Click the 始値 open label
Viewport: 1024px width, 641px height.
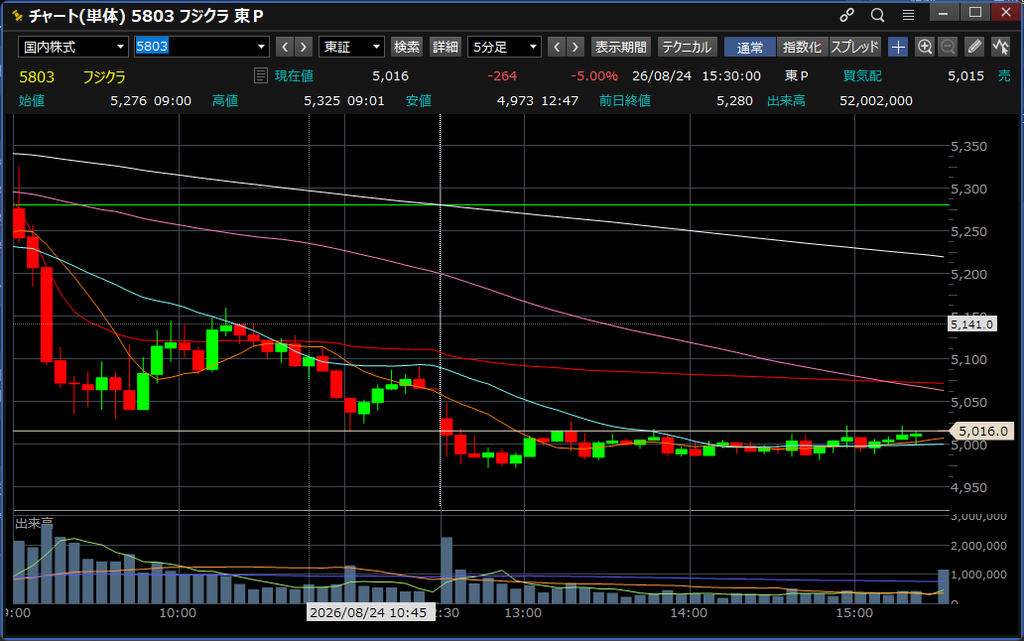coord(31,101)
